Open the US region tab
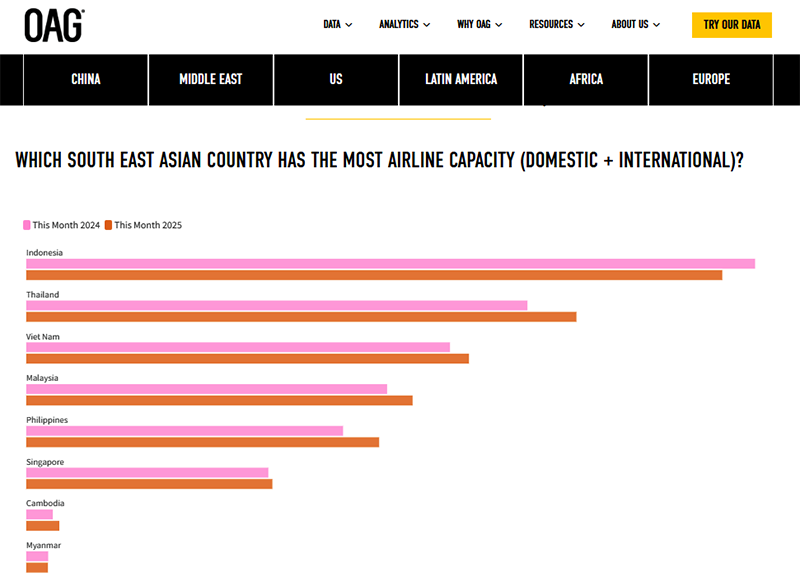This screenshot has height=580, width=800. 336,79
